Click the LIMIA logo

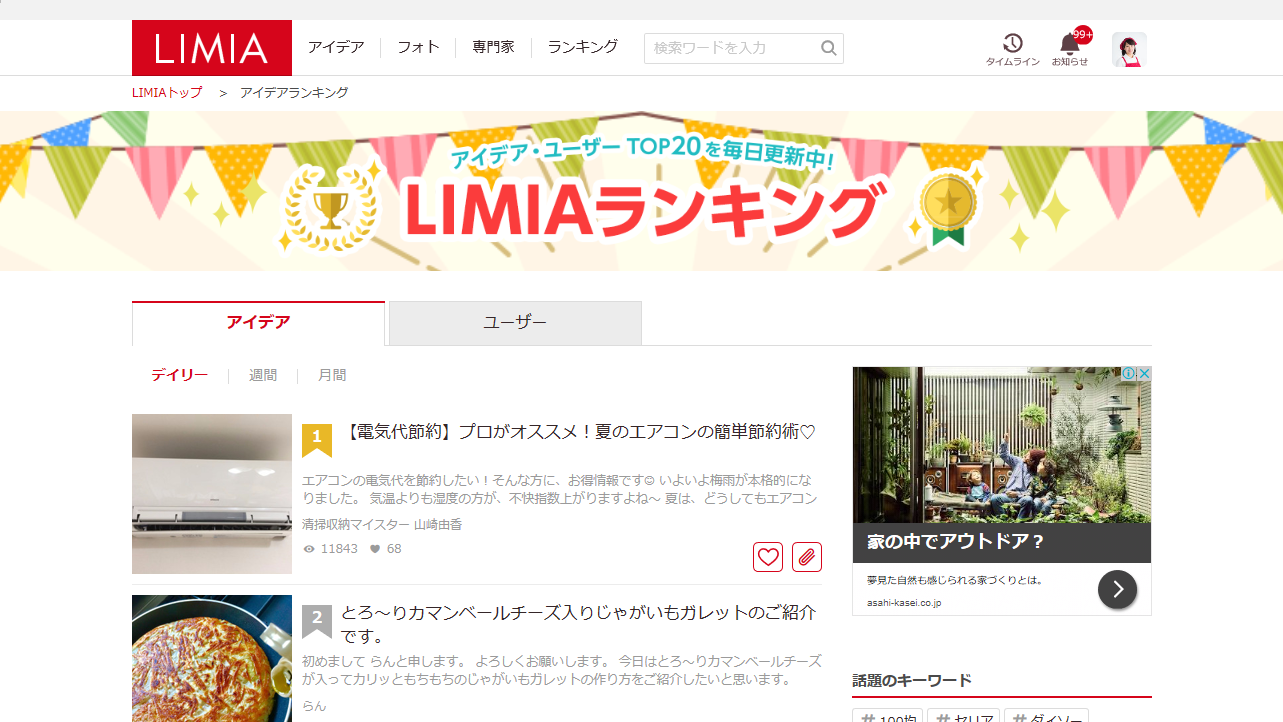(x=212, y=48)
